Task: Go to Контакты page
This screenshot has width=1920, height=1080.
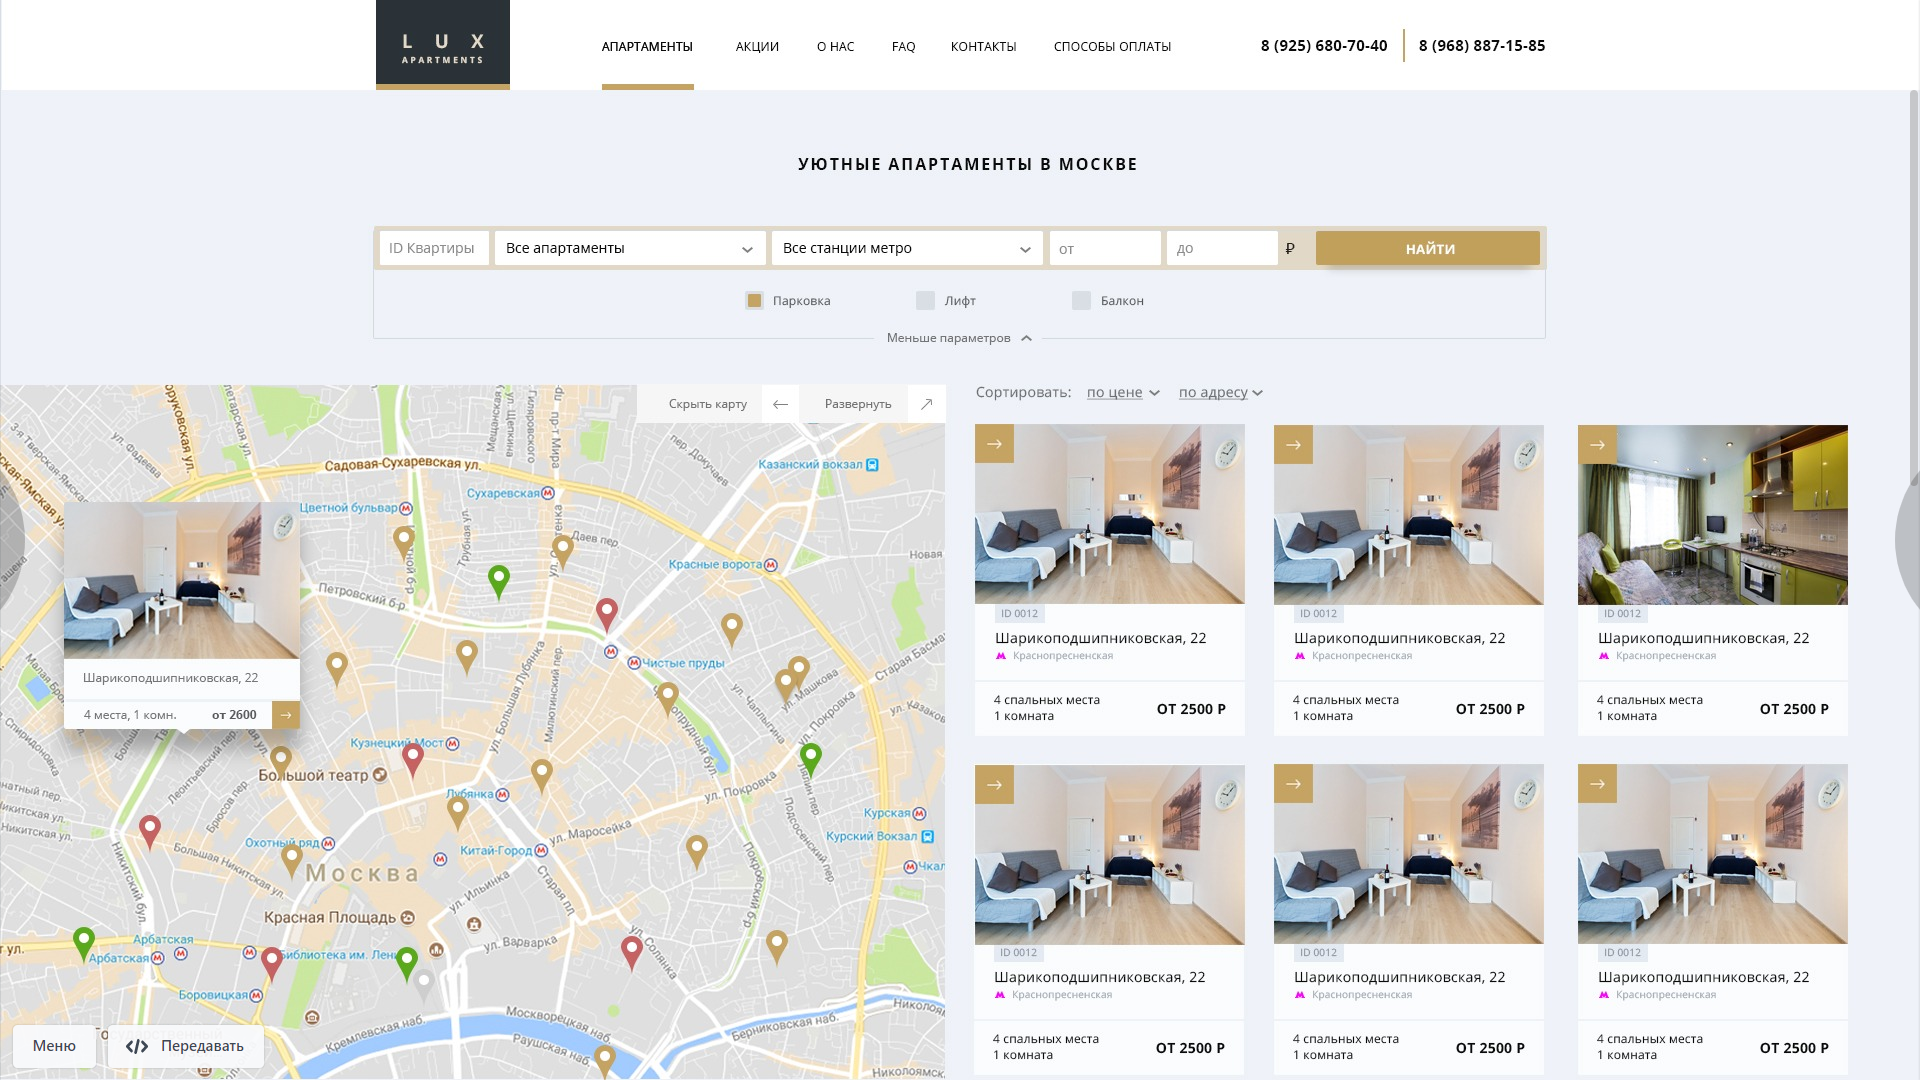Action: (x=983, y=47)
